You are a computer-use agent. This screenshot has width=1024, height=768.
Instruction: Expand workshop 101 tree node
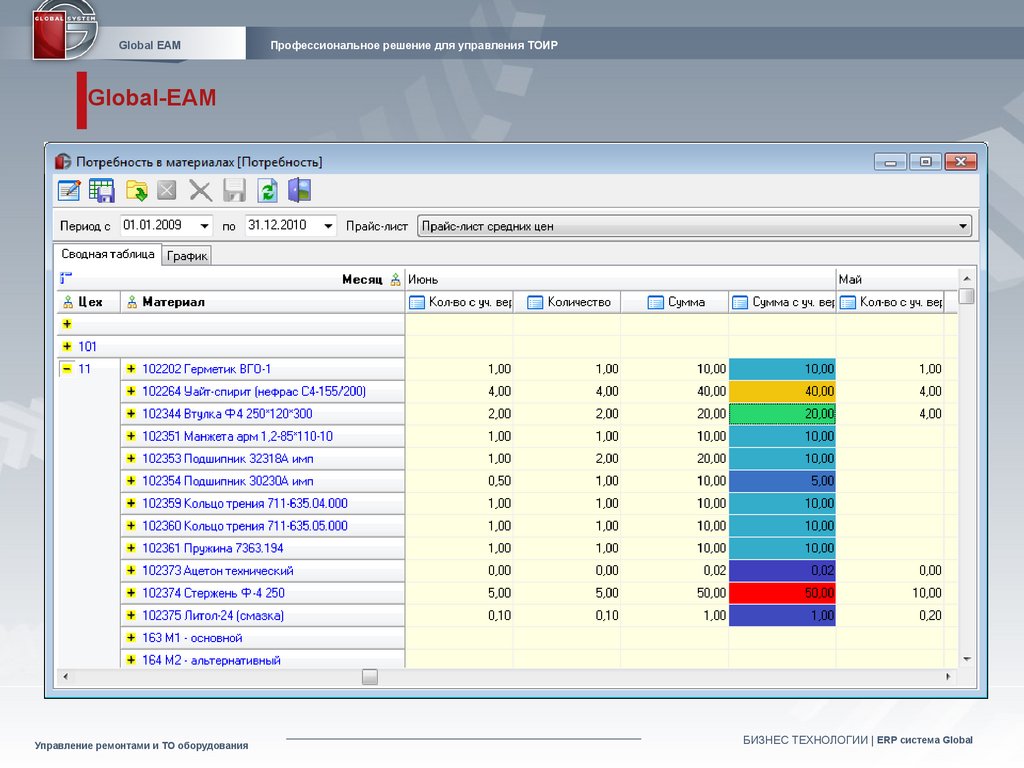tap(67, 347)
